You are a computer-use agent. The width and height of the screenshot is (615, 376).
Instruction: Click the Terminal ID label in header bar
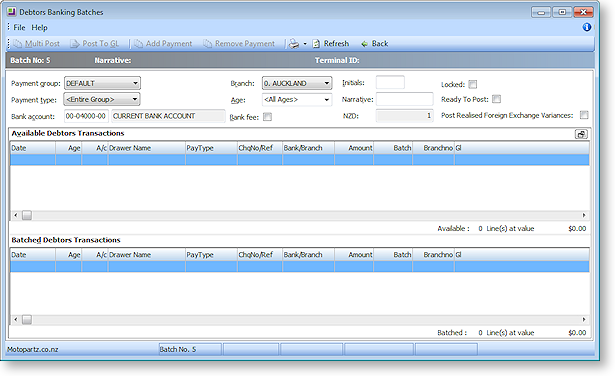coord(337,60)
